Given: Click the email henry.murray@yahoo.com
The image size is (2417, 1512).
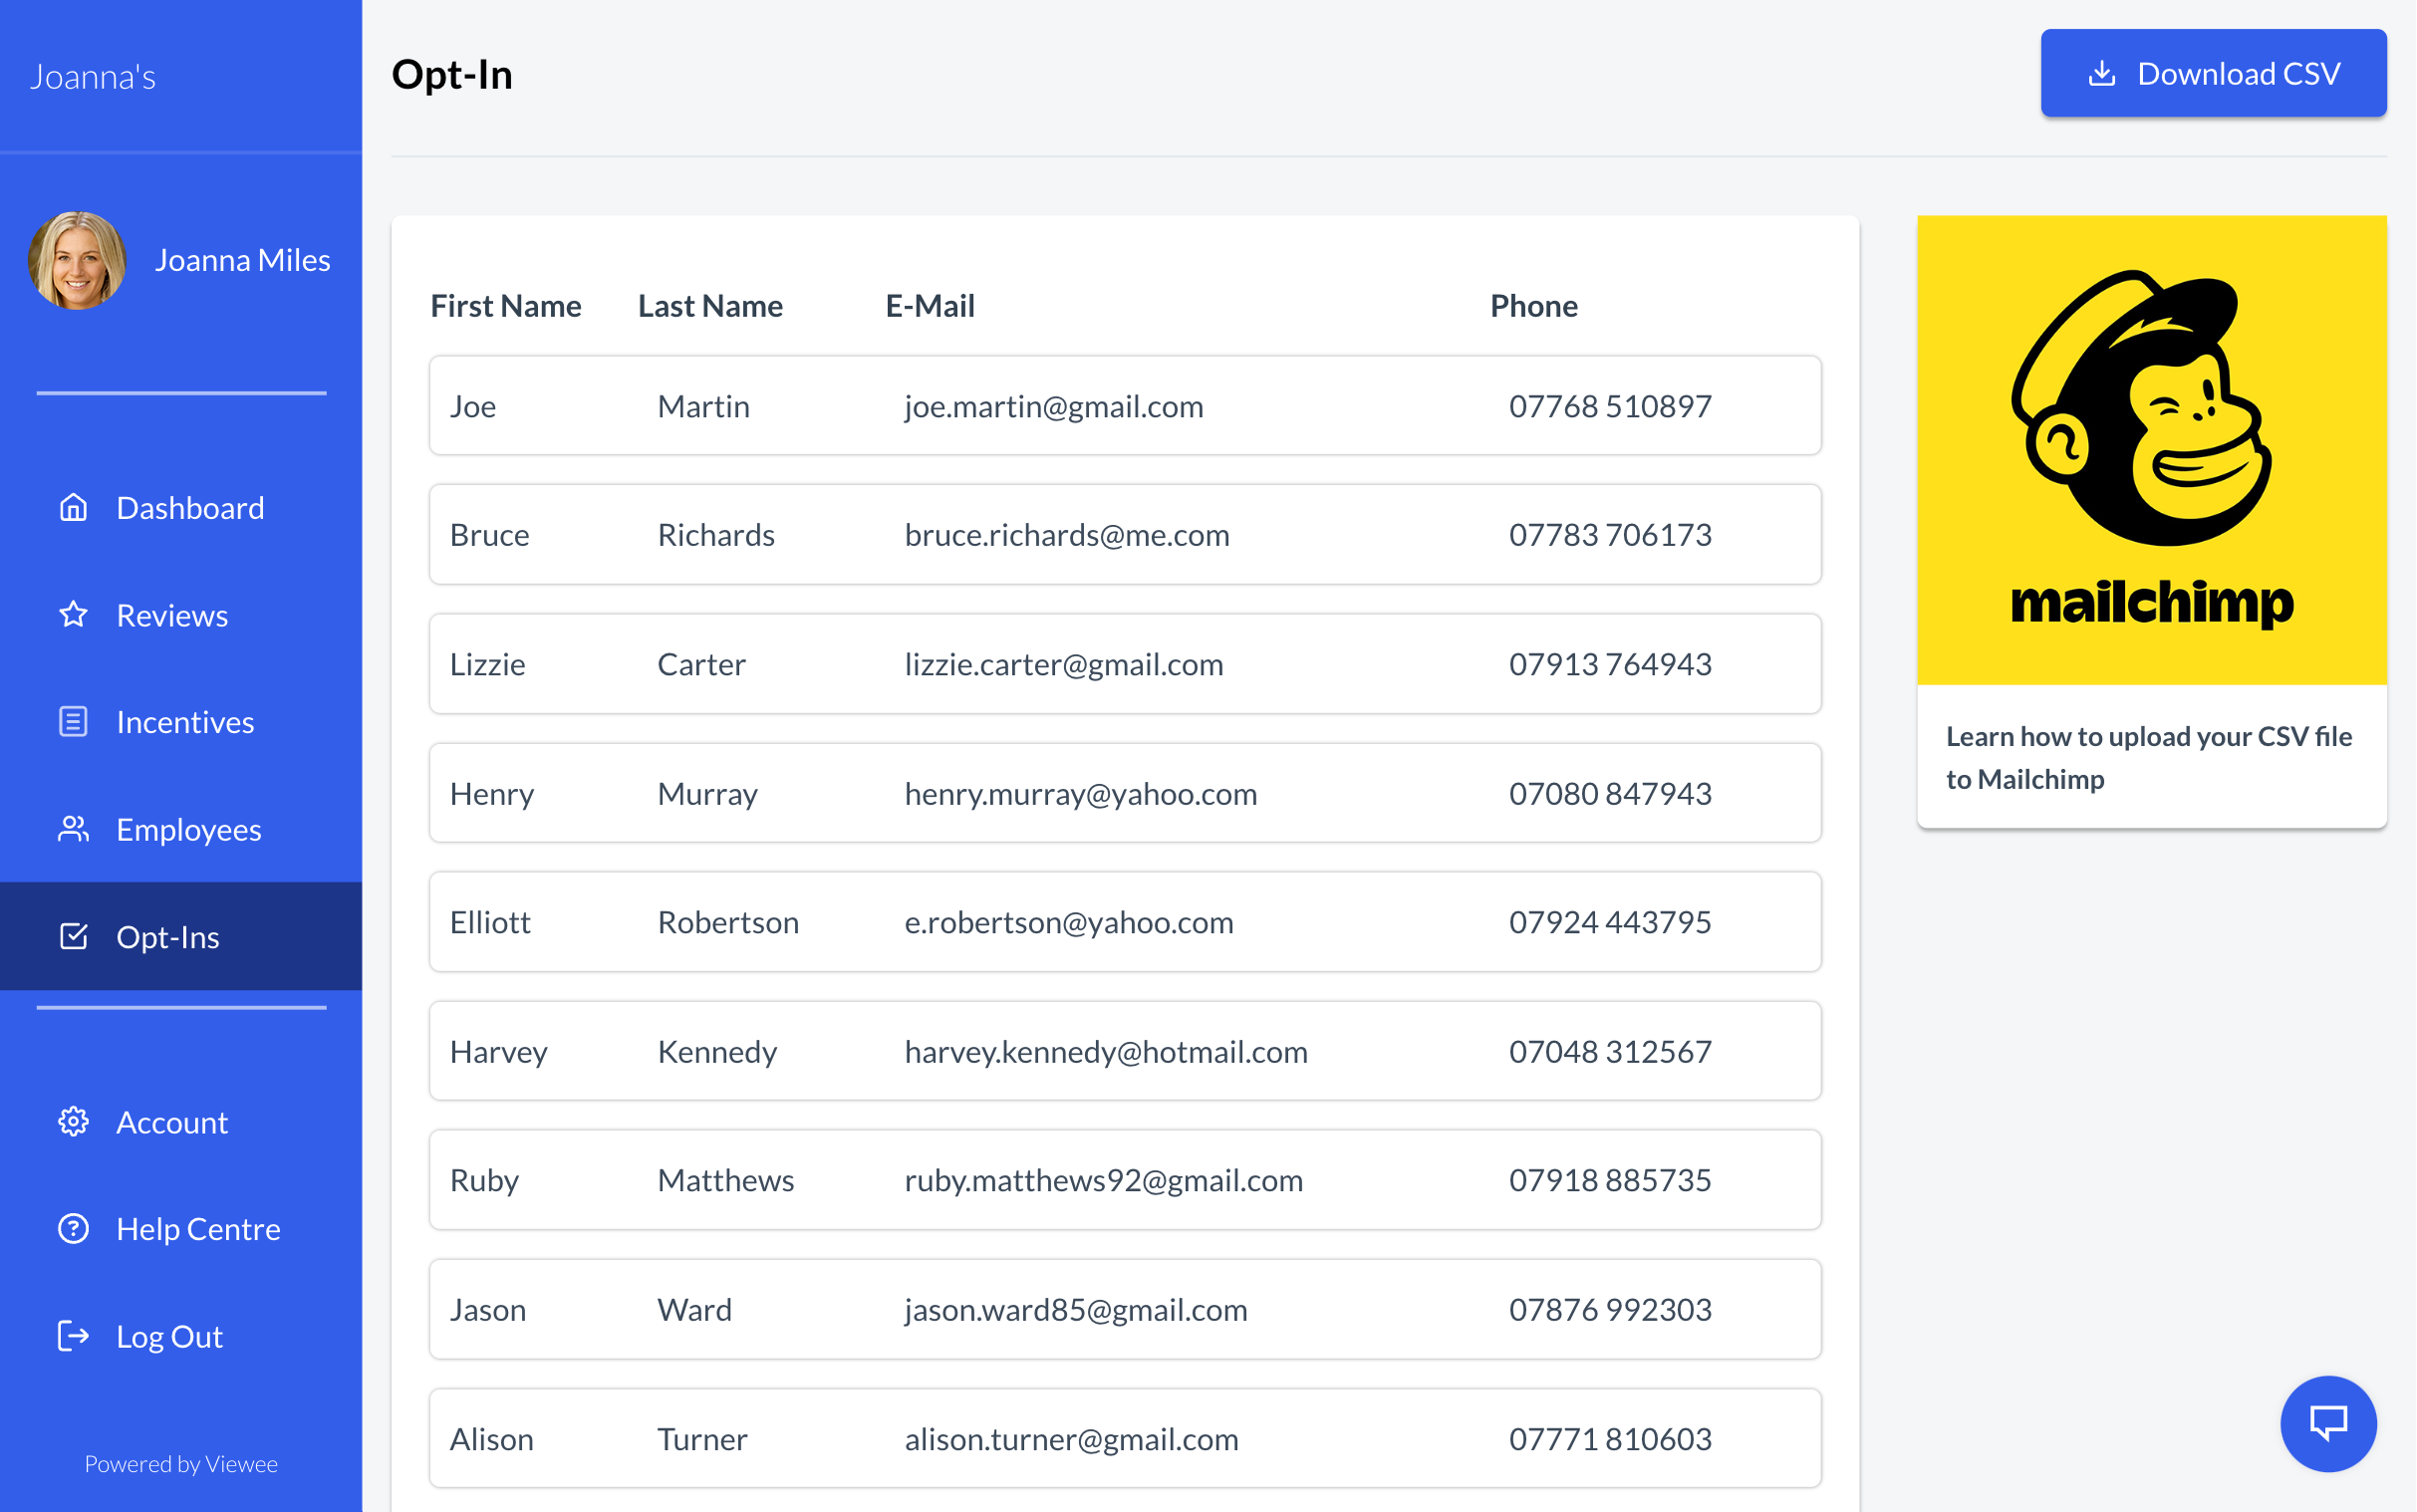Looking at the screenshot, I should click(x=1080, y=794).
